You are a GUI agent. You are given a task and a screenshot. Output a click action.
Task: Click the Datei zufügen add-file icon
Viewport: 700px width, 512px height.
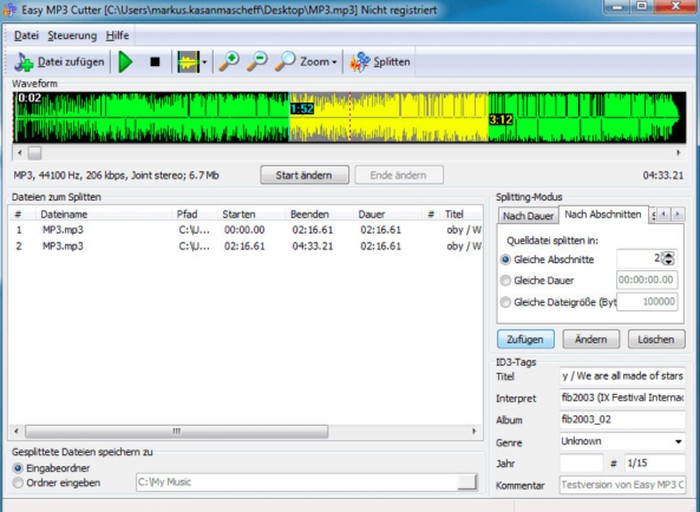24,62
